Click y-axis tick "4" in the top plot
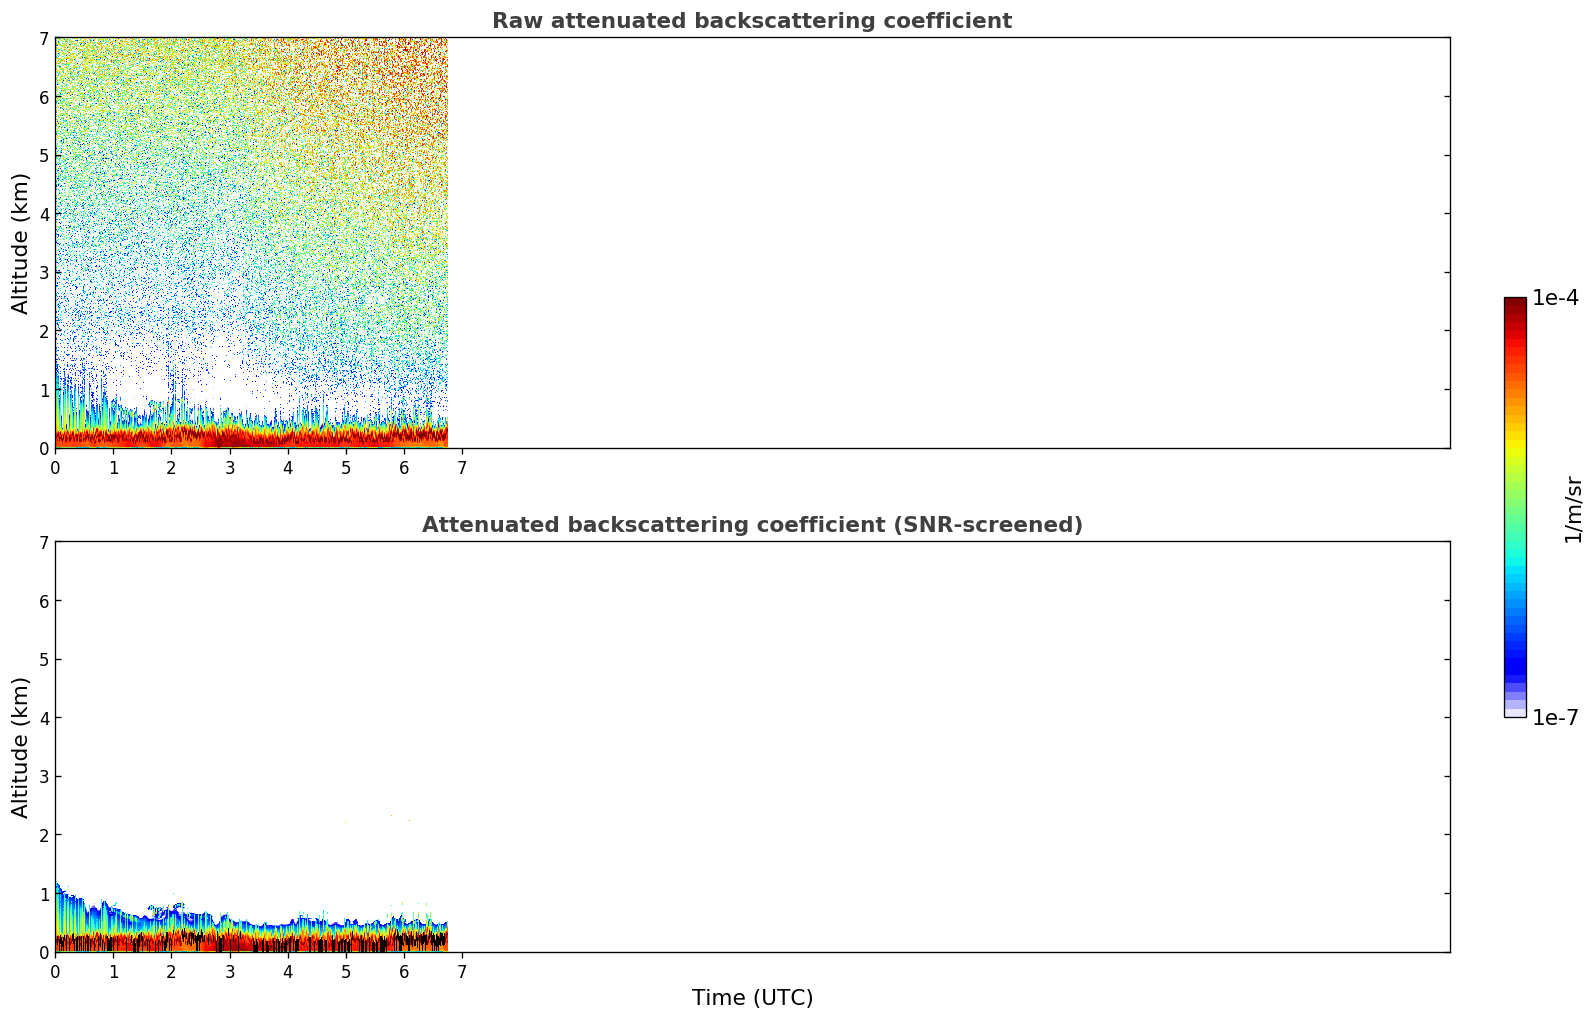Viewport: 1595px width, 1020px height. pyautogui.click(x=43, y=214)
